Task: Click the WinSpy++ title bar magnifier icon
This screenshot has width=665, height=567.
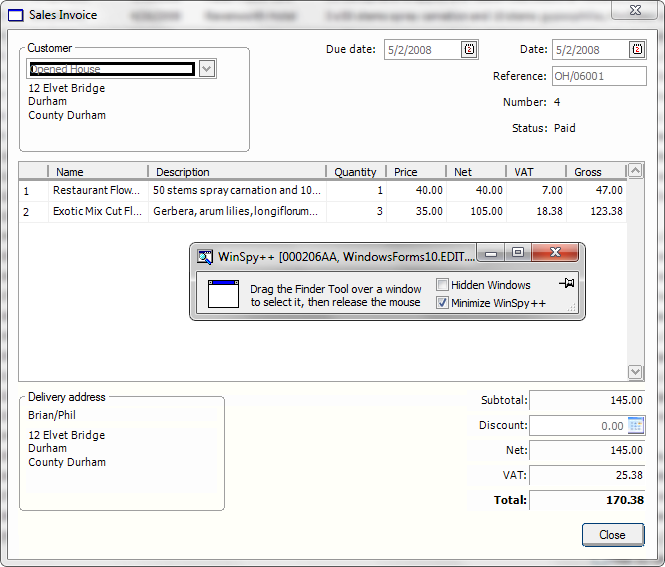Action: coord(205,257)
